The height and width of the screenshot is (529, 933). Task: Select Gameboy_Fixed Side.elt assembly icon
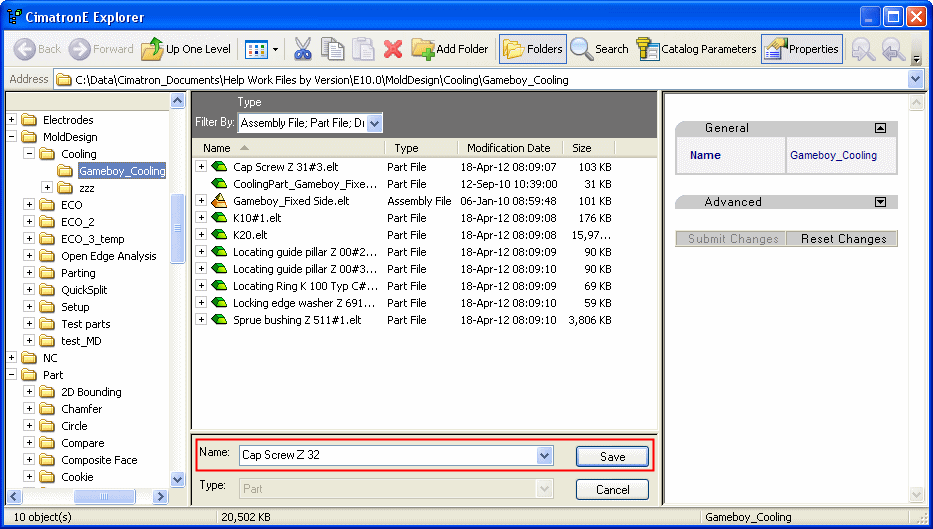(220, 201)
